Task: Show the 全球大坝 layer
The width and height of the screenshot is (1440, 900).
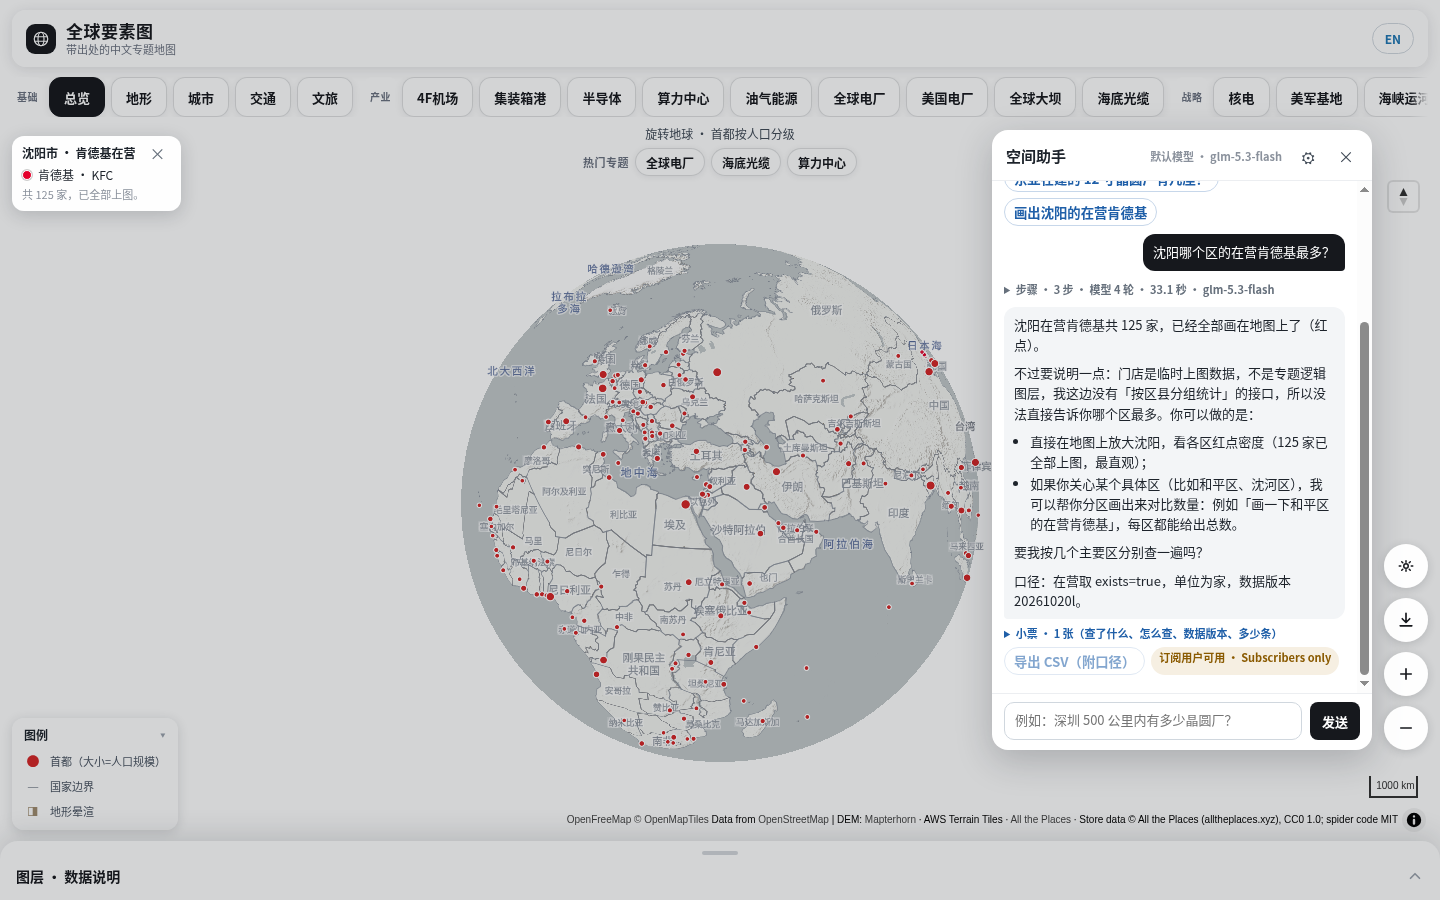Action: coord(1035,98)
